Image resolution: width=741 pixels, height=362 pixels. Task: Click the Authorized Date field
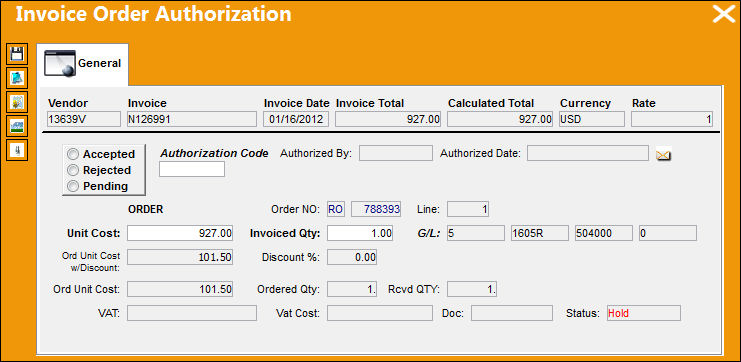click(x=588, y=153)
